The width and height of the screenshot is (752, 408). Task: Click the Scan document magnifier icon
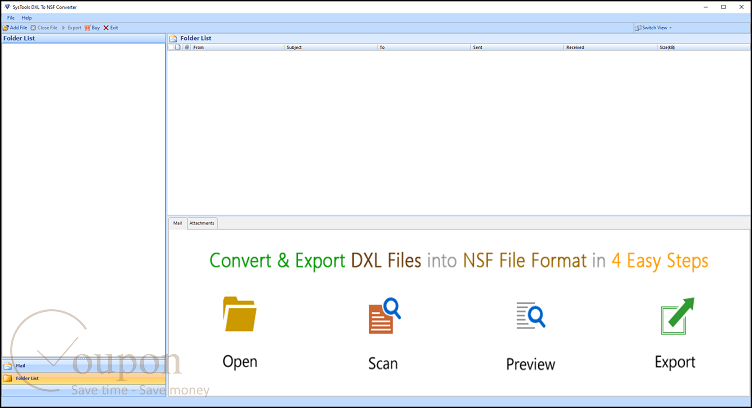coord(384,315)
